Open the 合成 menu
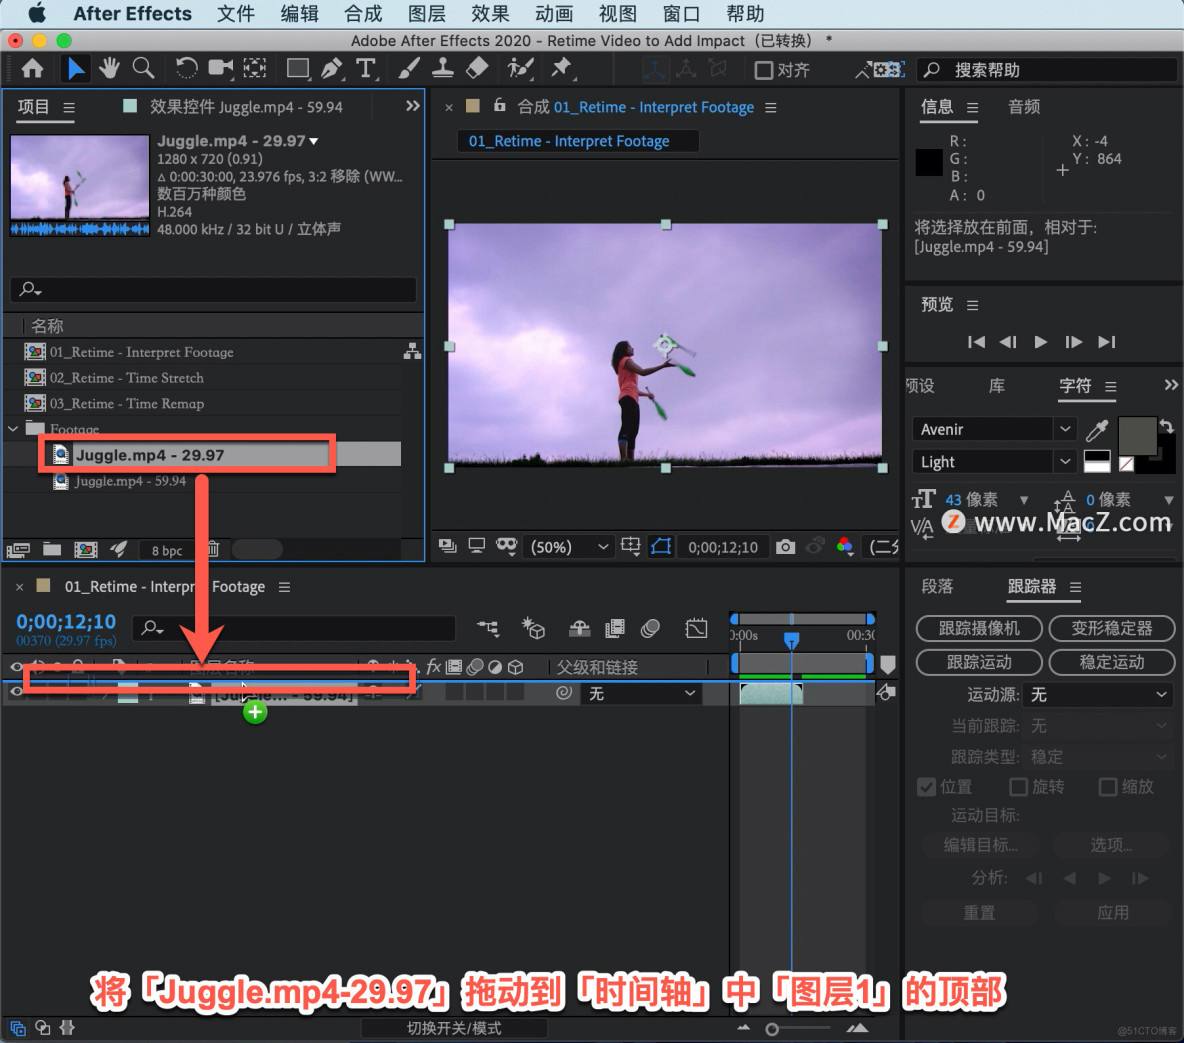 (363, 14)
